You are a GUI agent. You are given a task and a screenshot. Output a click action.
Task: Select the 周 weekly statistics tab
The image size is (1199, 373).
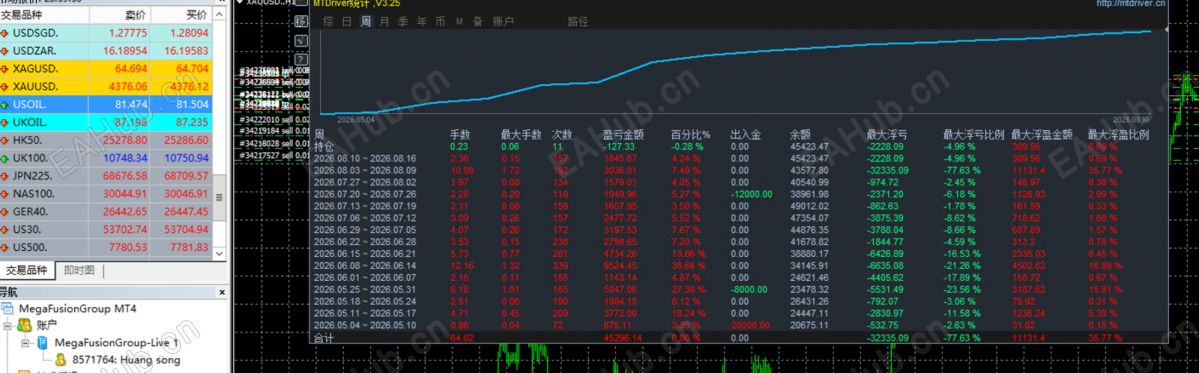pyautogui.click(x=366, y=21)
